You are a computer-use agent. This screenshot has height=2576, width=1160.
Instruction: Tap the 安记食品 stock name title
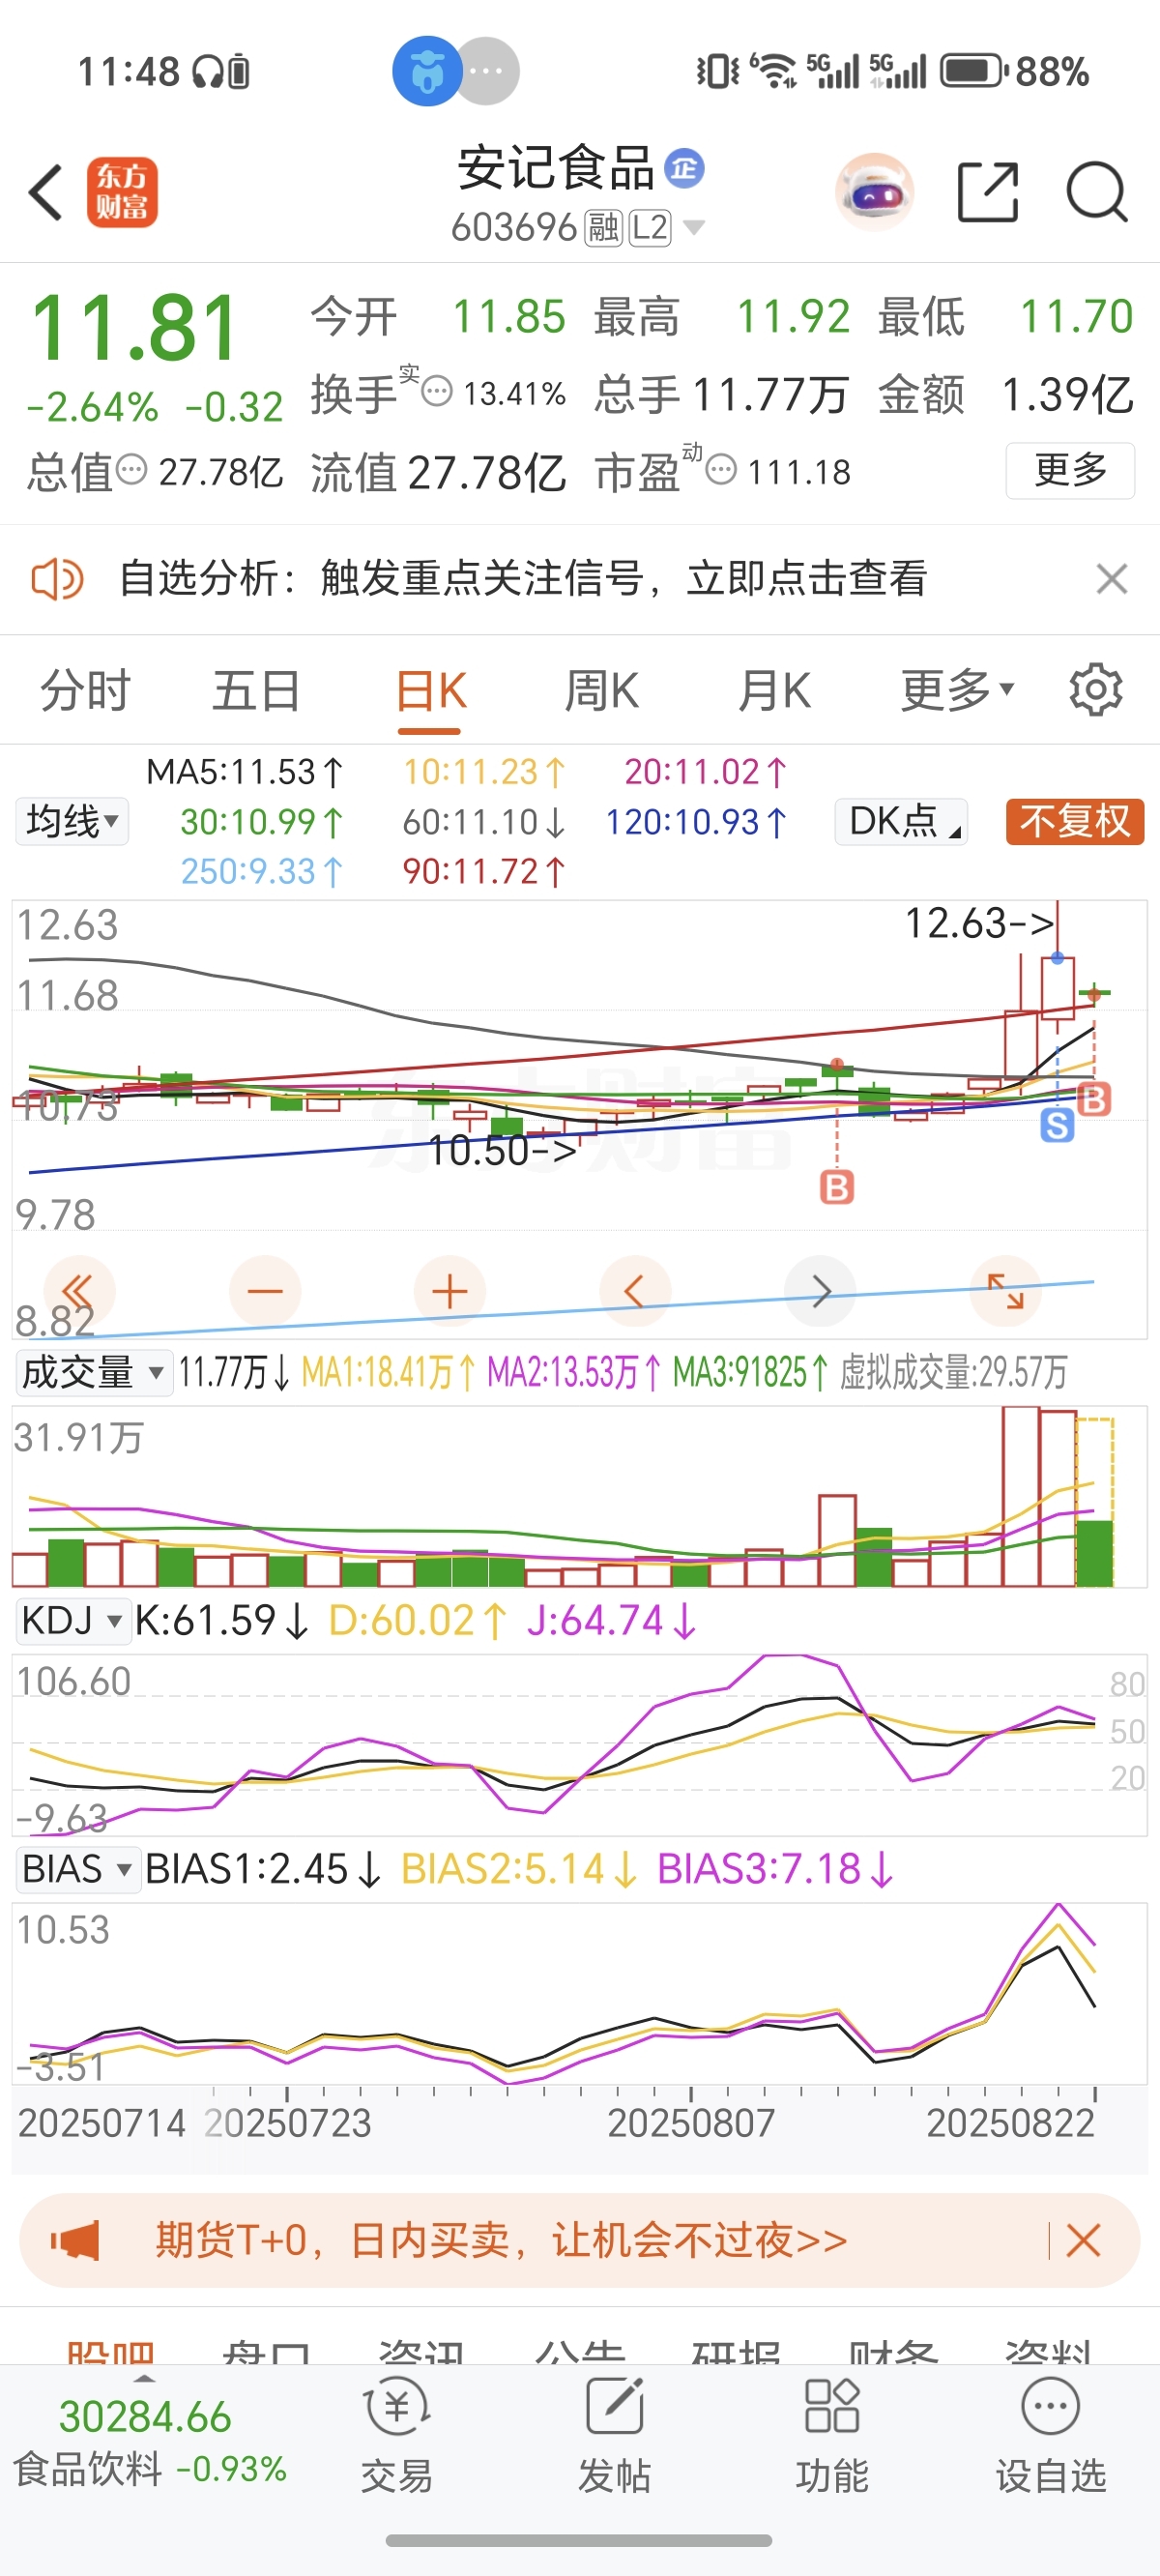(x=556, y=168)
